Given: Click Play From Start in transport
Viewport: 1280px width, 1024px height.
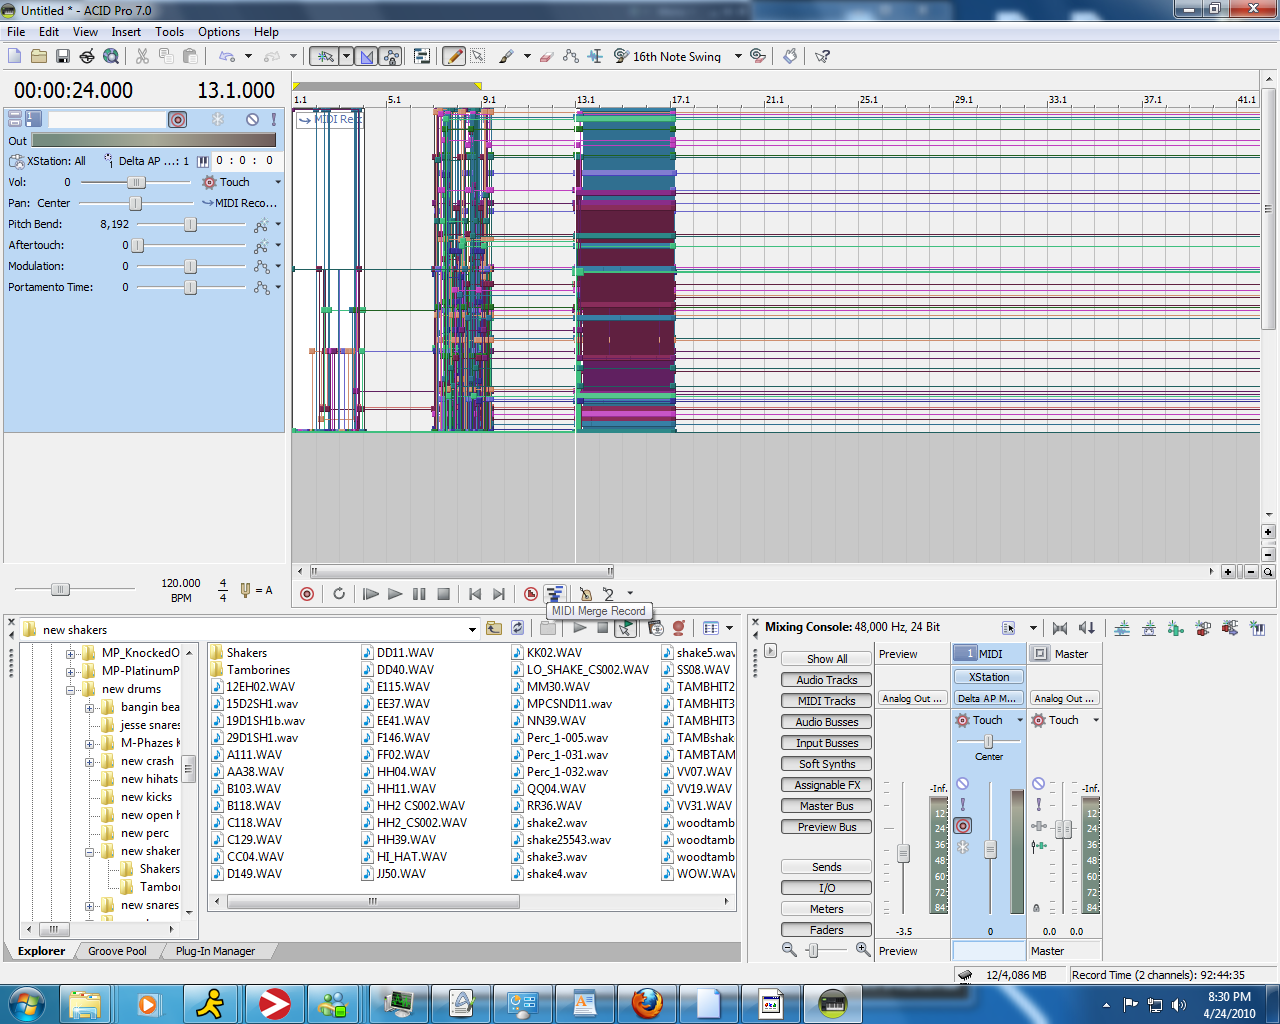Looking at the screenshot, I should point(370,593).
